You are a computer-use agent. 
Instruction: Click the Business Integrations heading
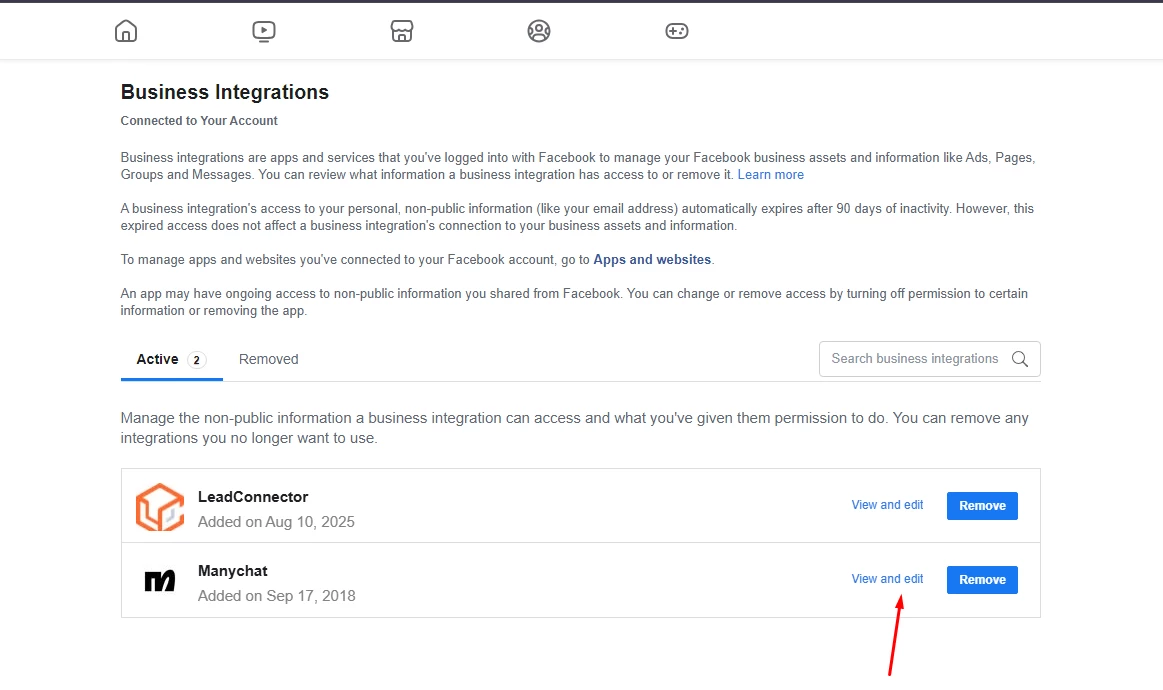[225, 92]
